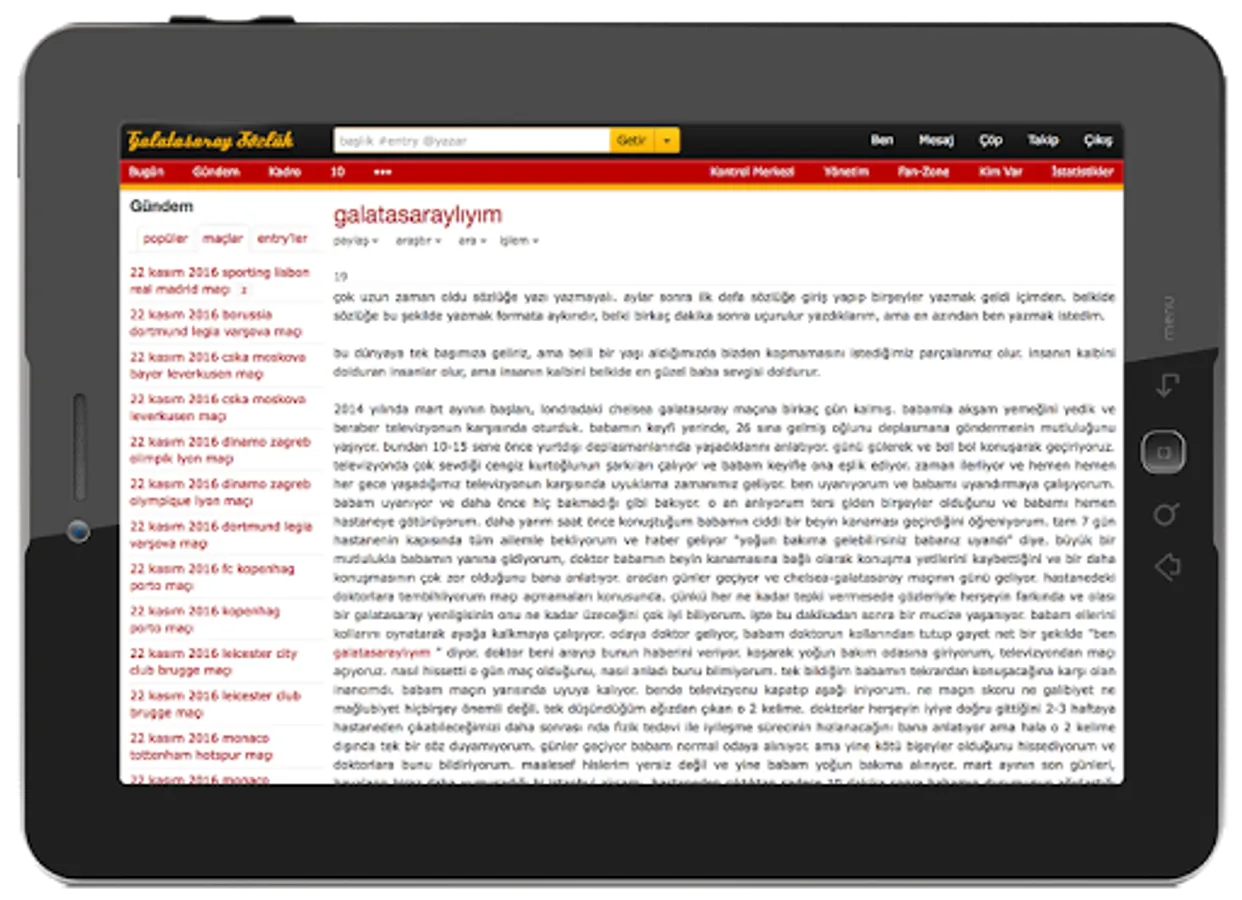This screenshot has height=900, width=1242.
Task: Click the Getir search button
Action: [632, 141]
